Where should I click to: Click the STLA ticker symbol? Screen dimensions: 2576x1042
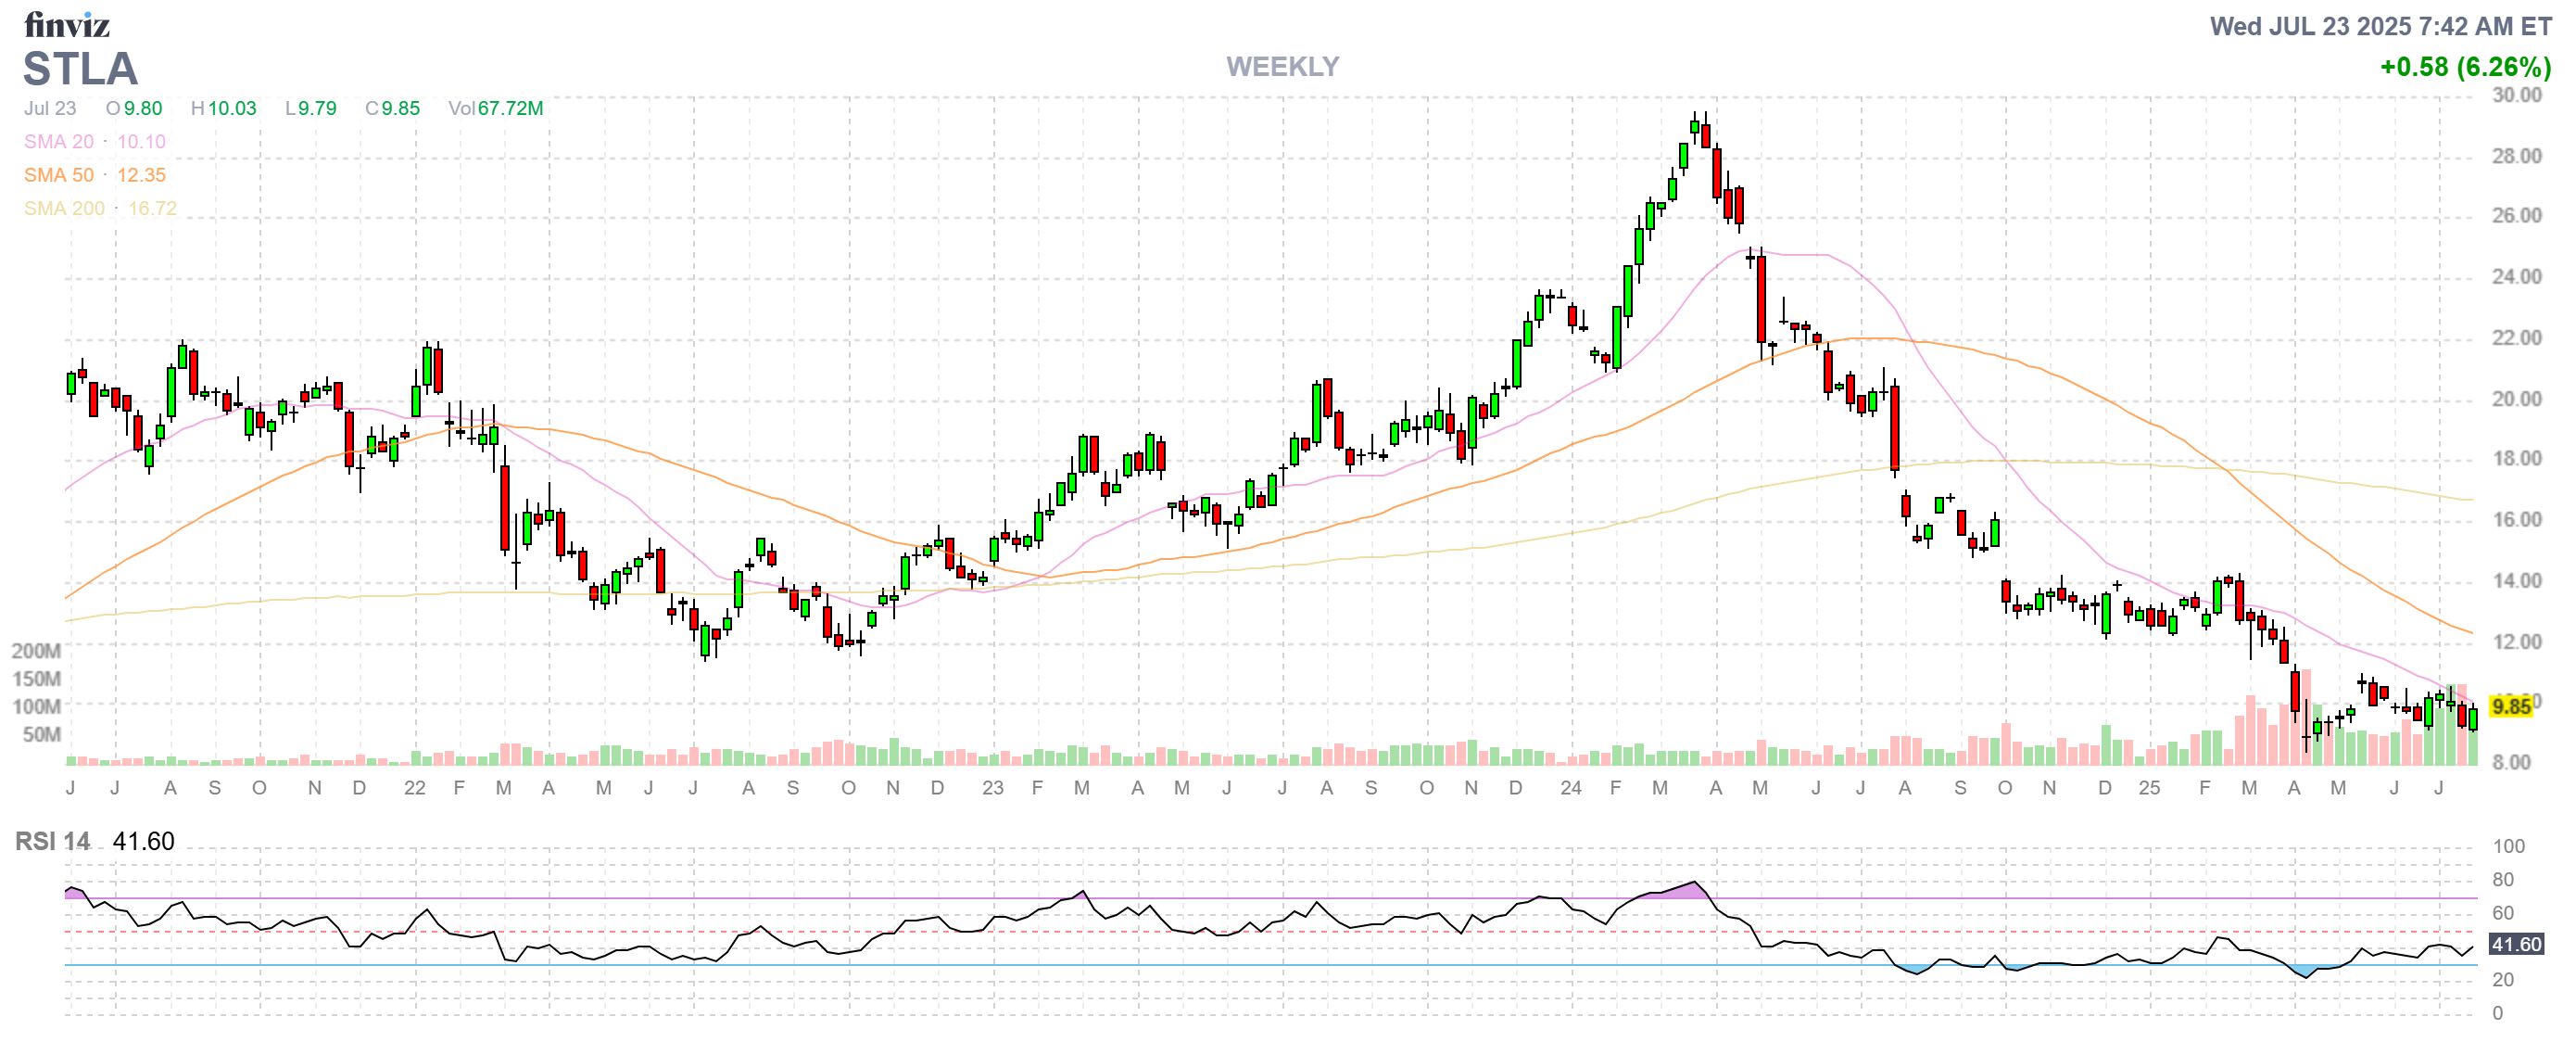click(80, 69)
